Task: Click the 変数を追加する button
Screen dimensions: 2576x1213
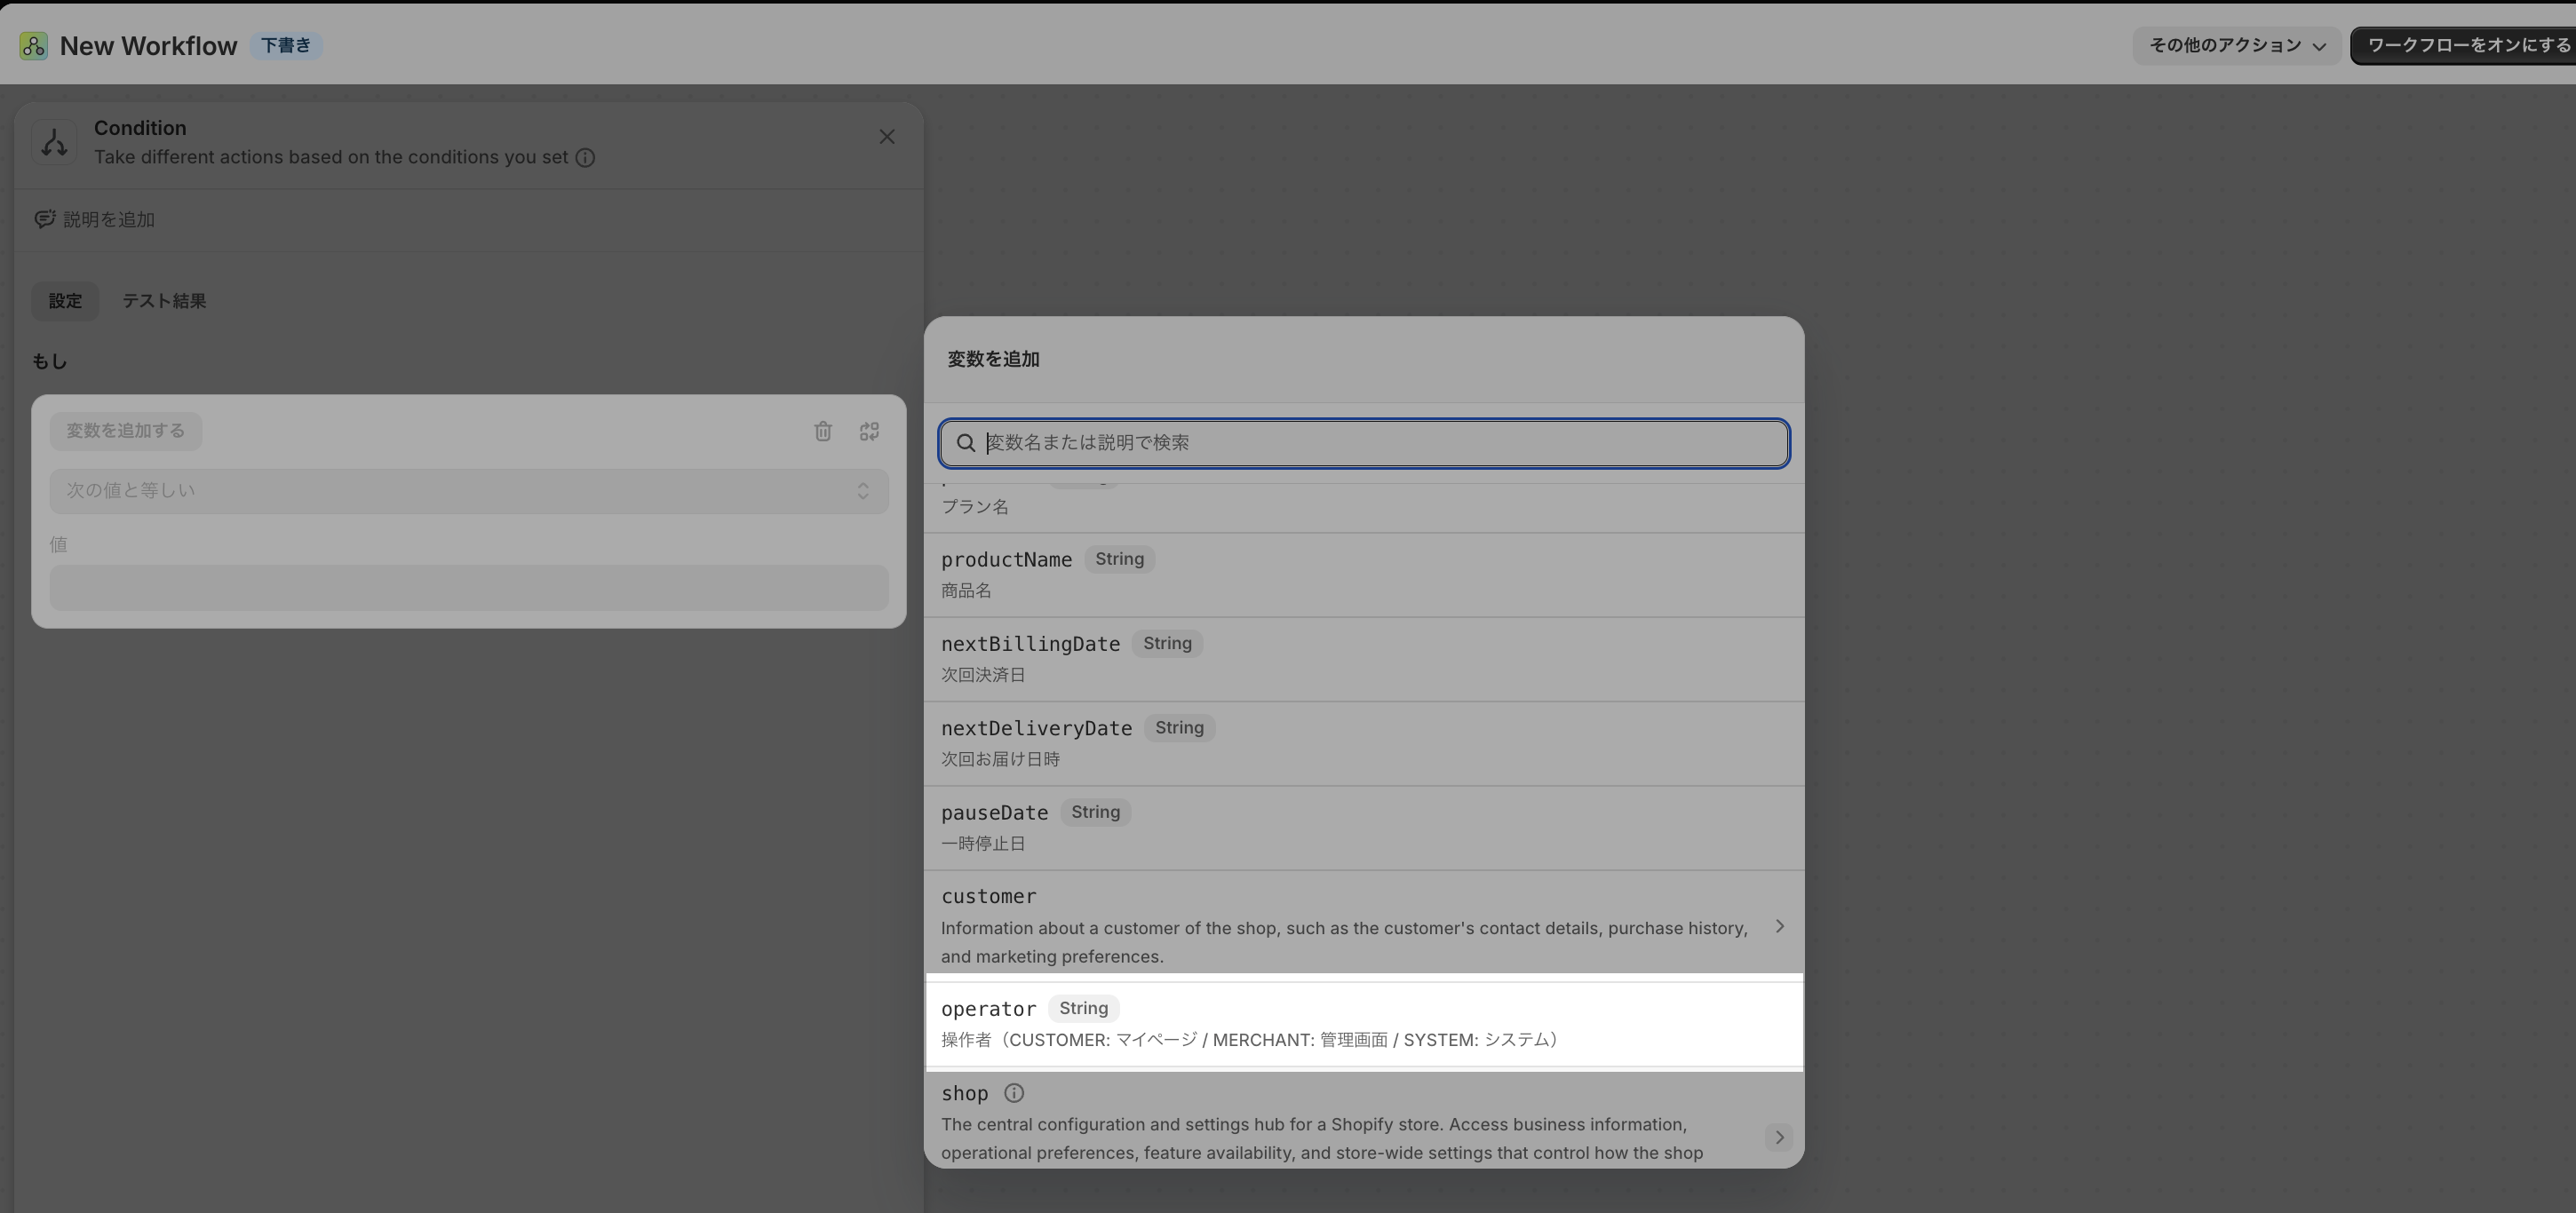Action: pos(126,431)
